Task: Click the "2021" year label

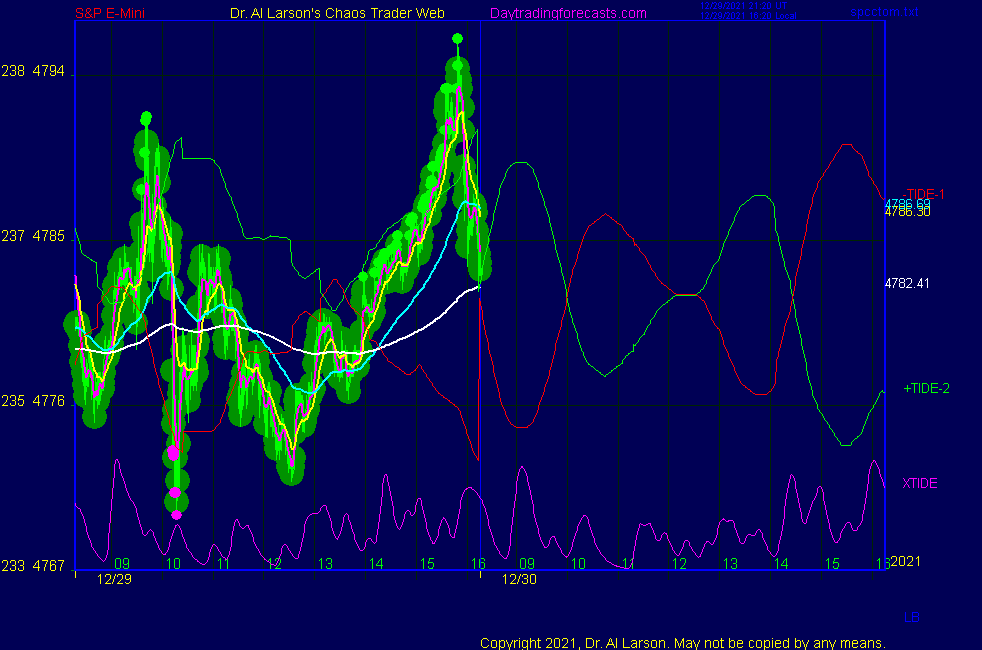Action: (906, 561)
